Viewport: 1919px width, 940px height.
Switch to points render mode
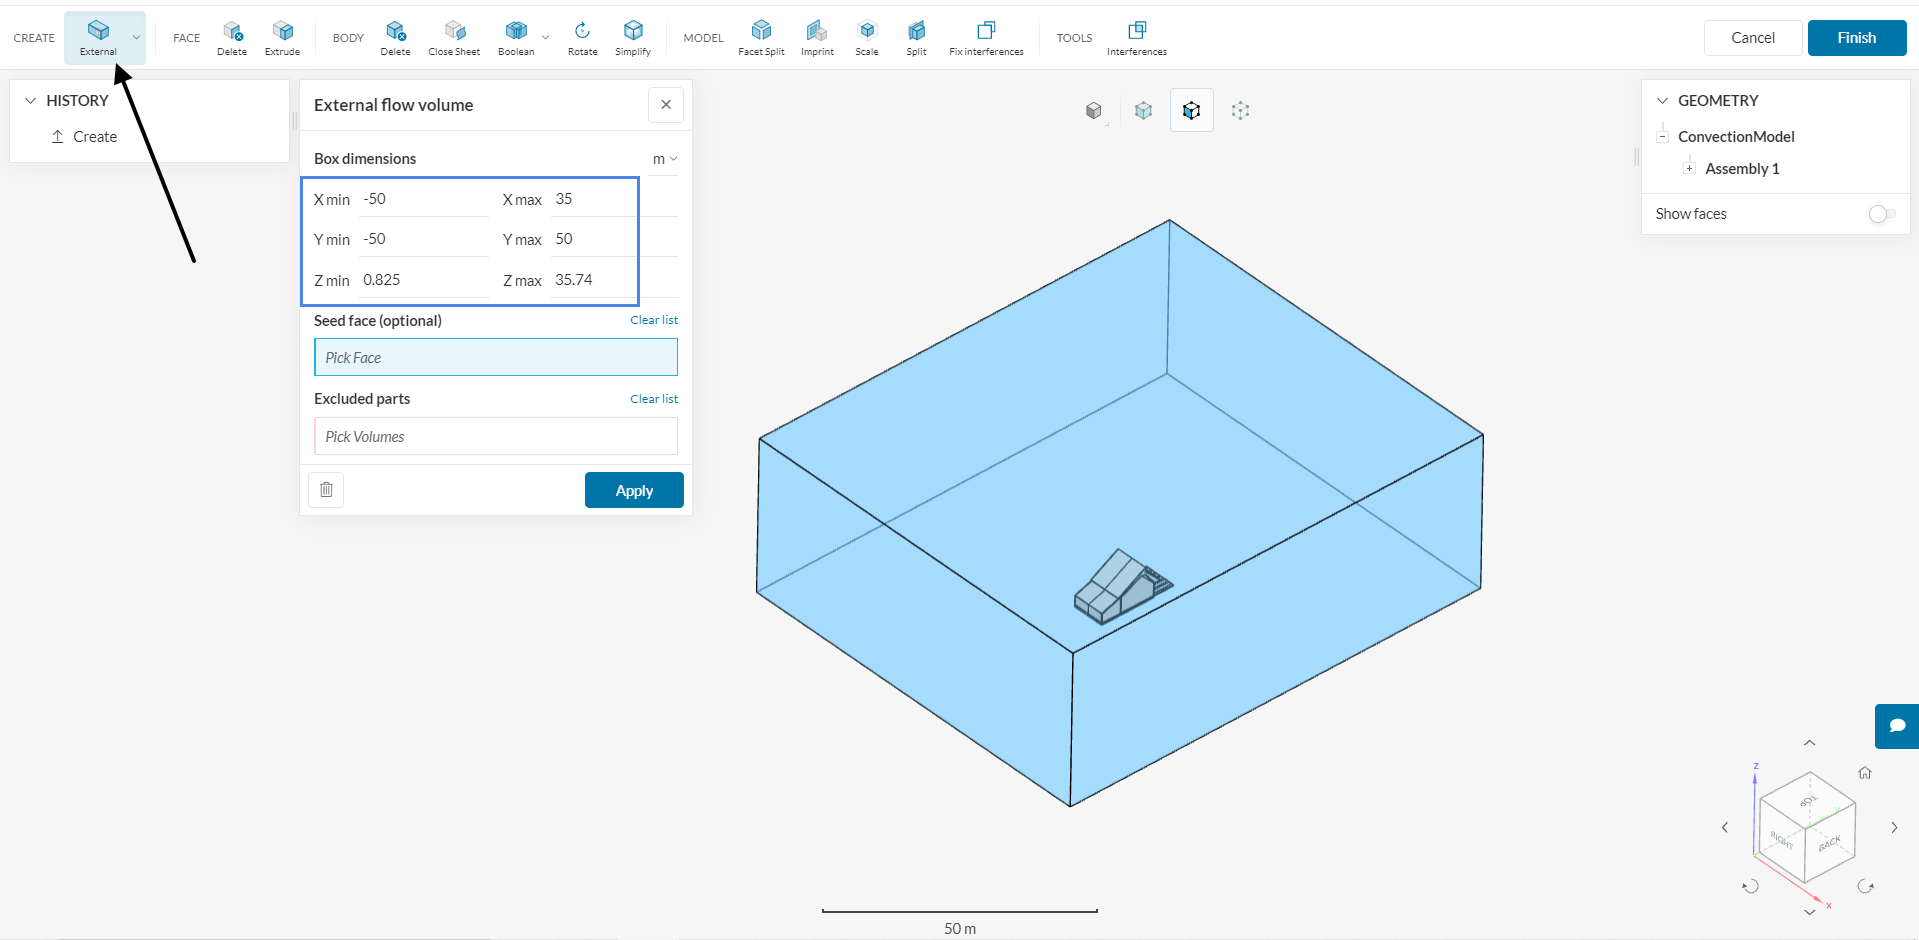(x=1241, y=110)
